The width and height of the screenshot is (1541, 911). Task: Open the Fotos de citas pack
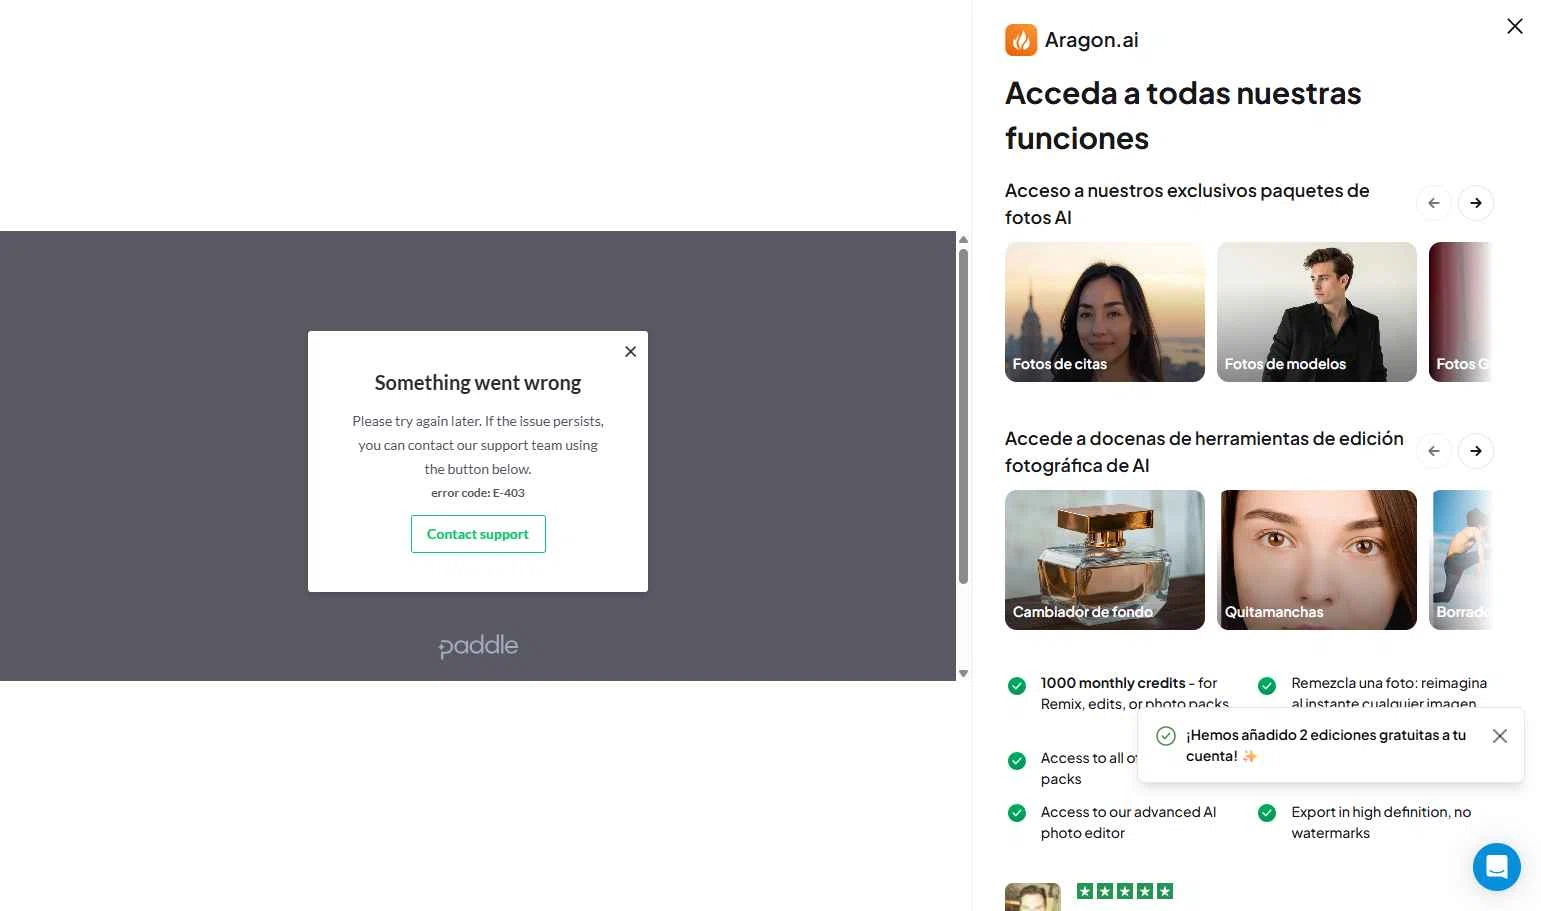[1105, 312]
